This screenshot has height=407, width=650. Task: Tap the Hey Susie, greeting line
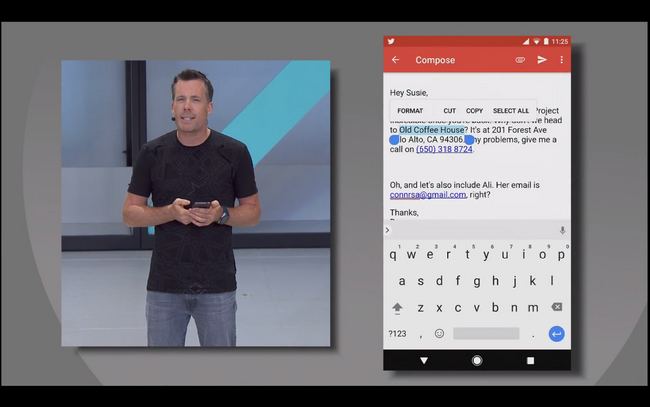pyautogui.click(x=409, y=93)
